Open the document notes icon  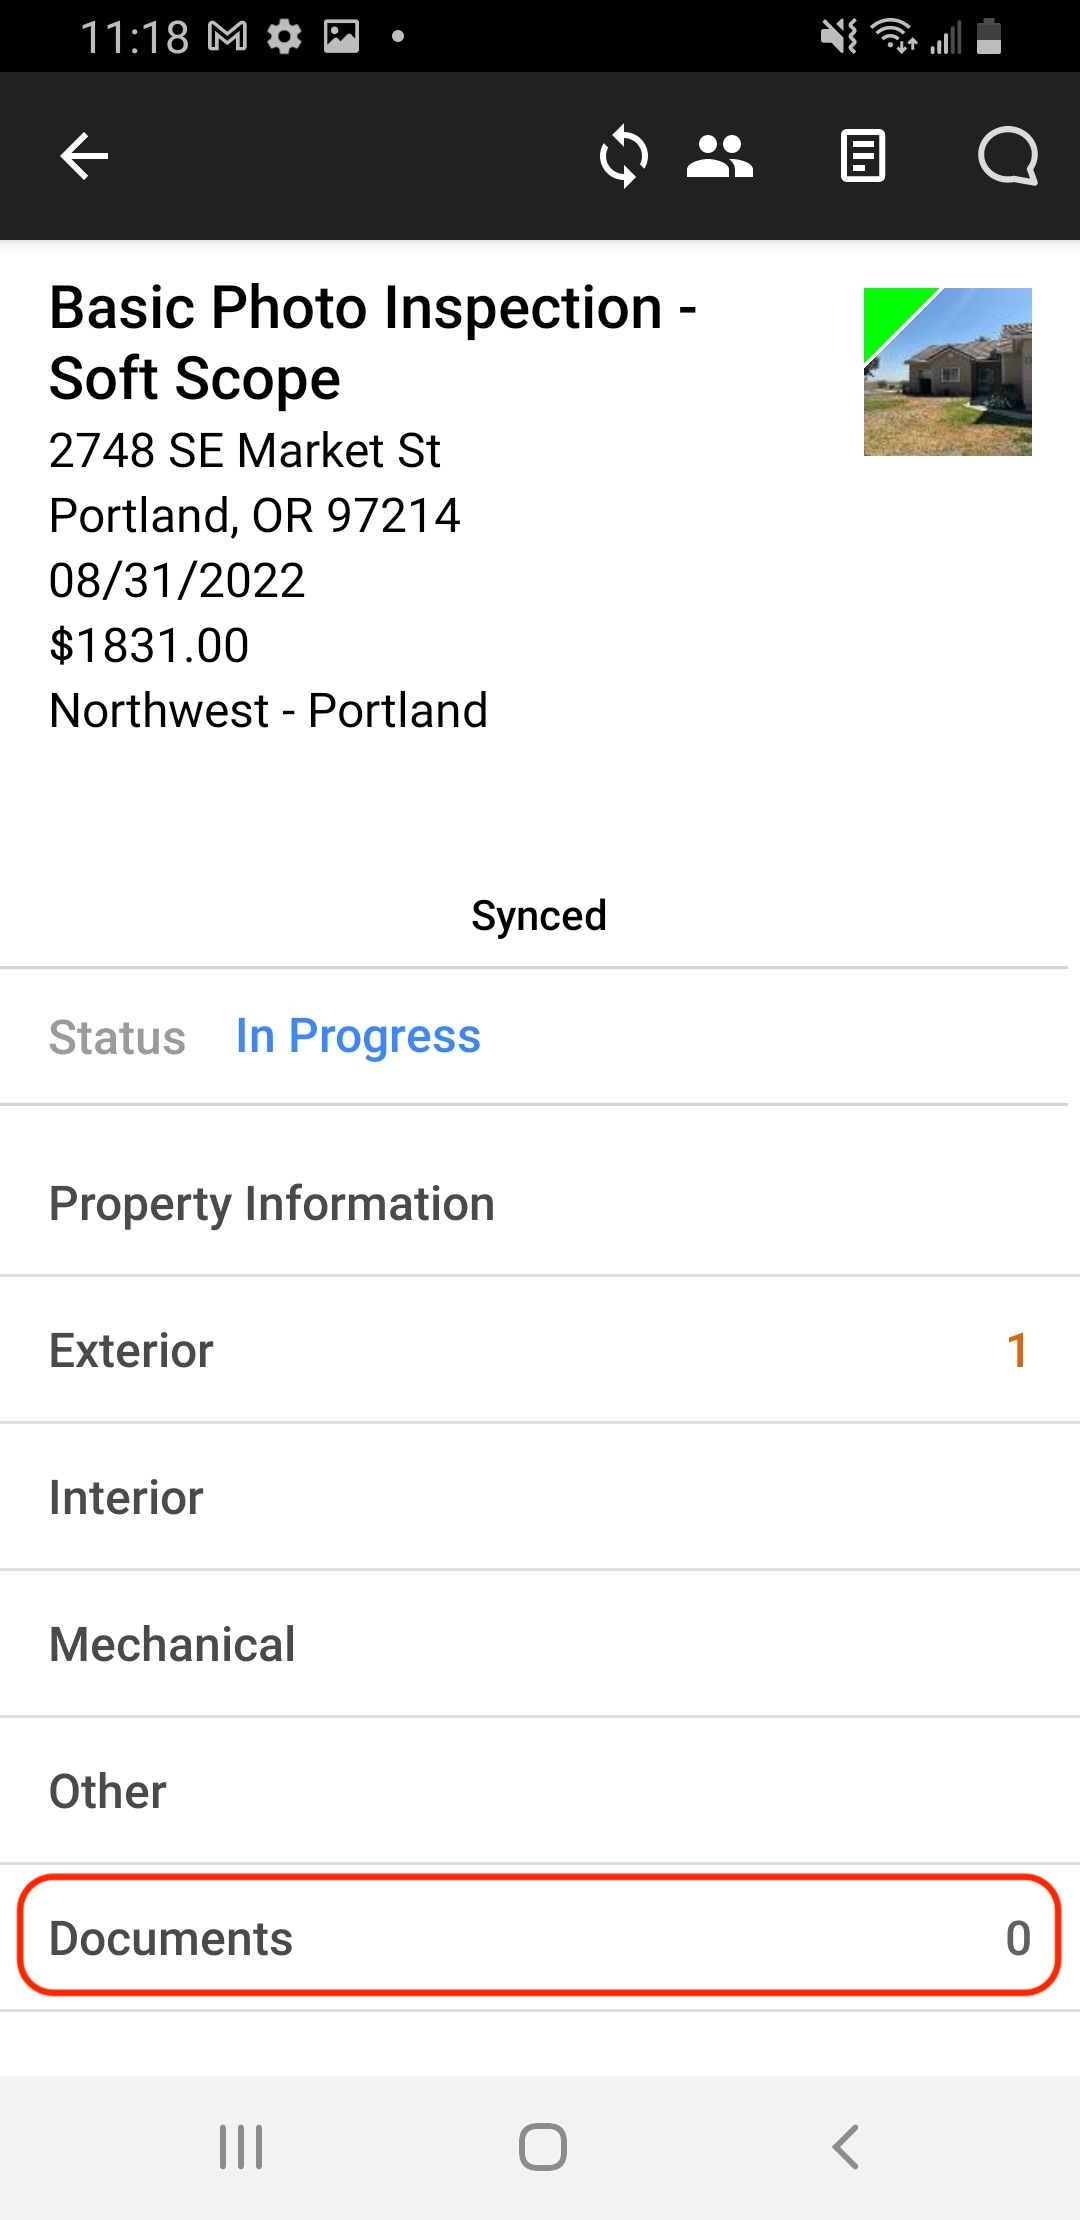[x=863, y=157]
